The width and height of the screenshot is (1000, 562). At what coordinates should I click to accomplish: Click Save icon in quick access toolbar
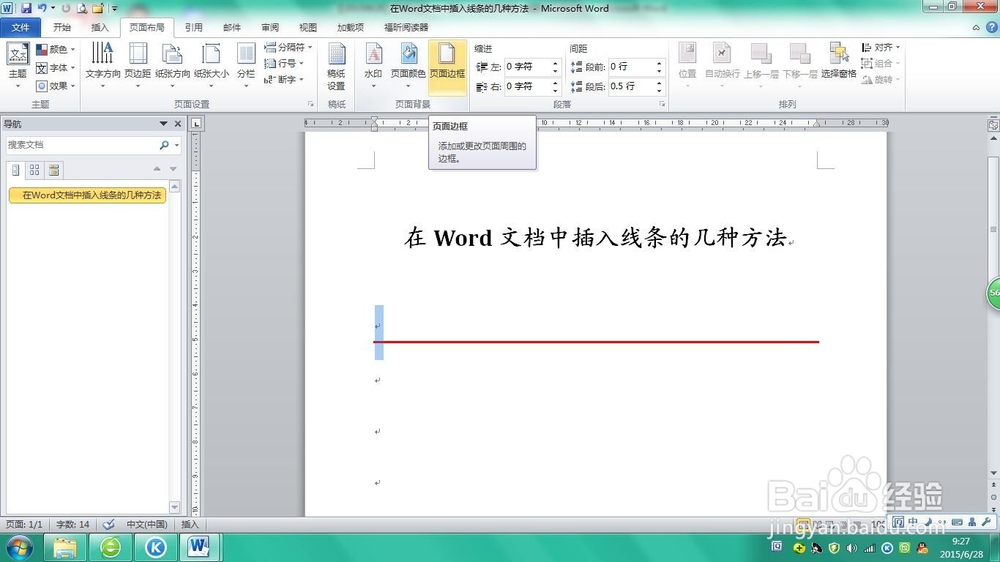tap(26, 8)
